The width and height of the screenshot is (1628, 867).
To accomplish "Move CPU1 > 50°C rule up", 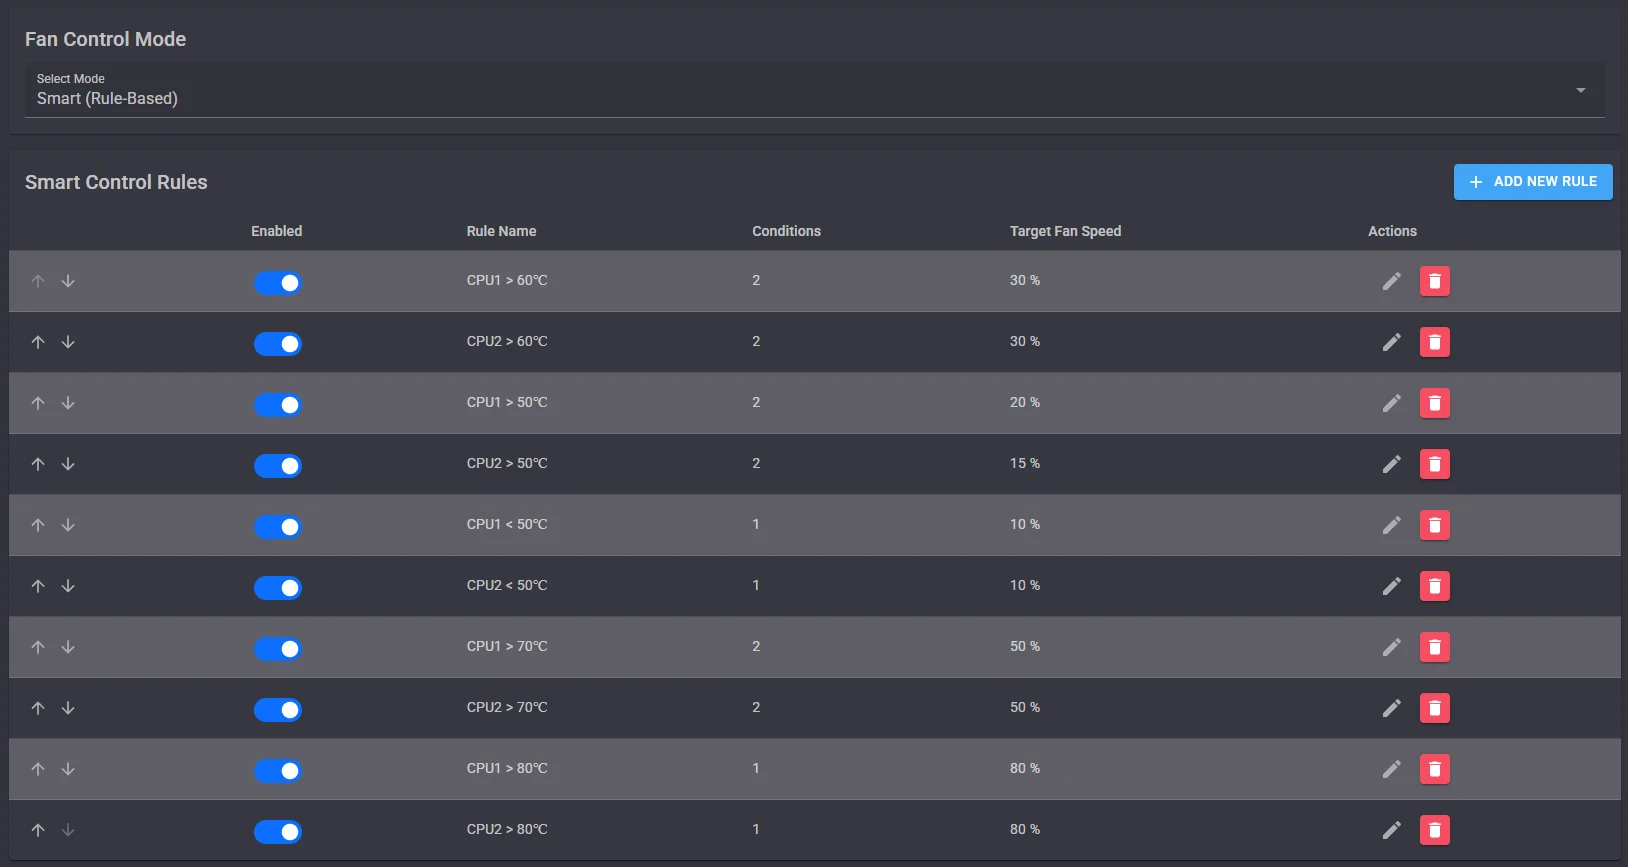I will 38,403.
